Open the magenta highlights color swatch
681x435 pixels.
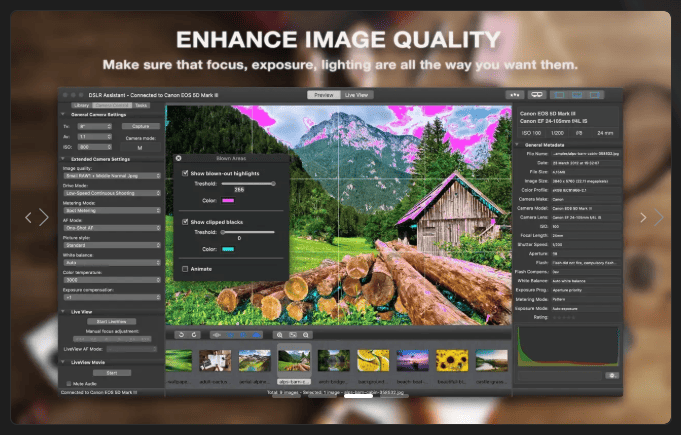(x=228, y=200)
